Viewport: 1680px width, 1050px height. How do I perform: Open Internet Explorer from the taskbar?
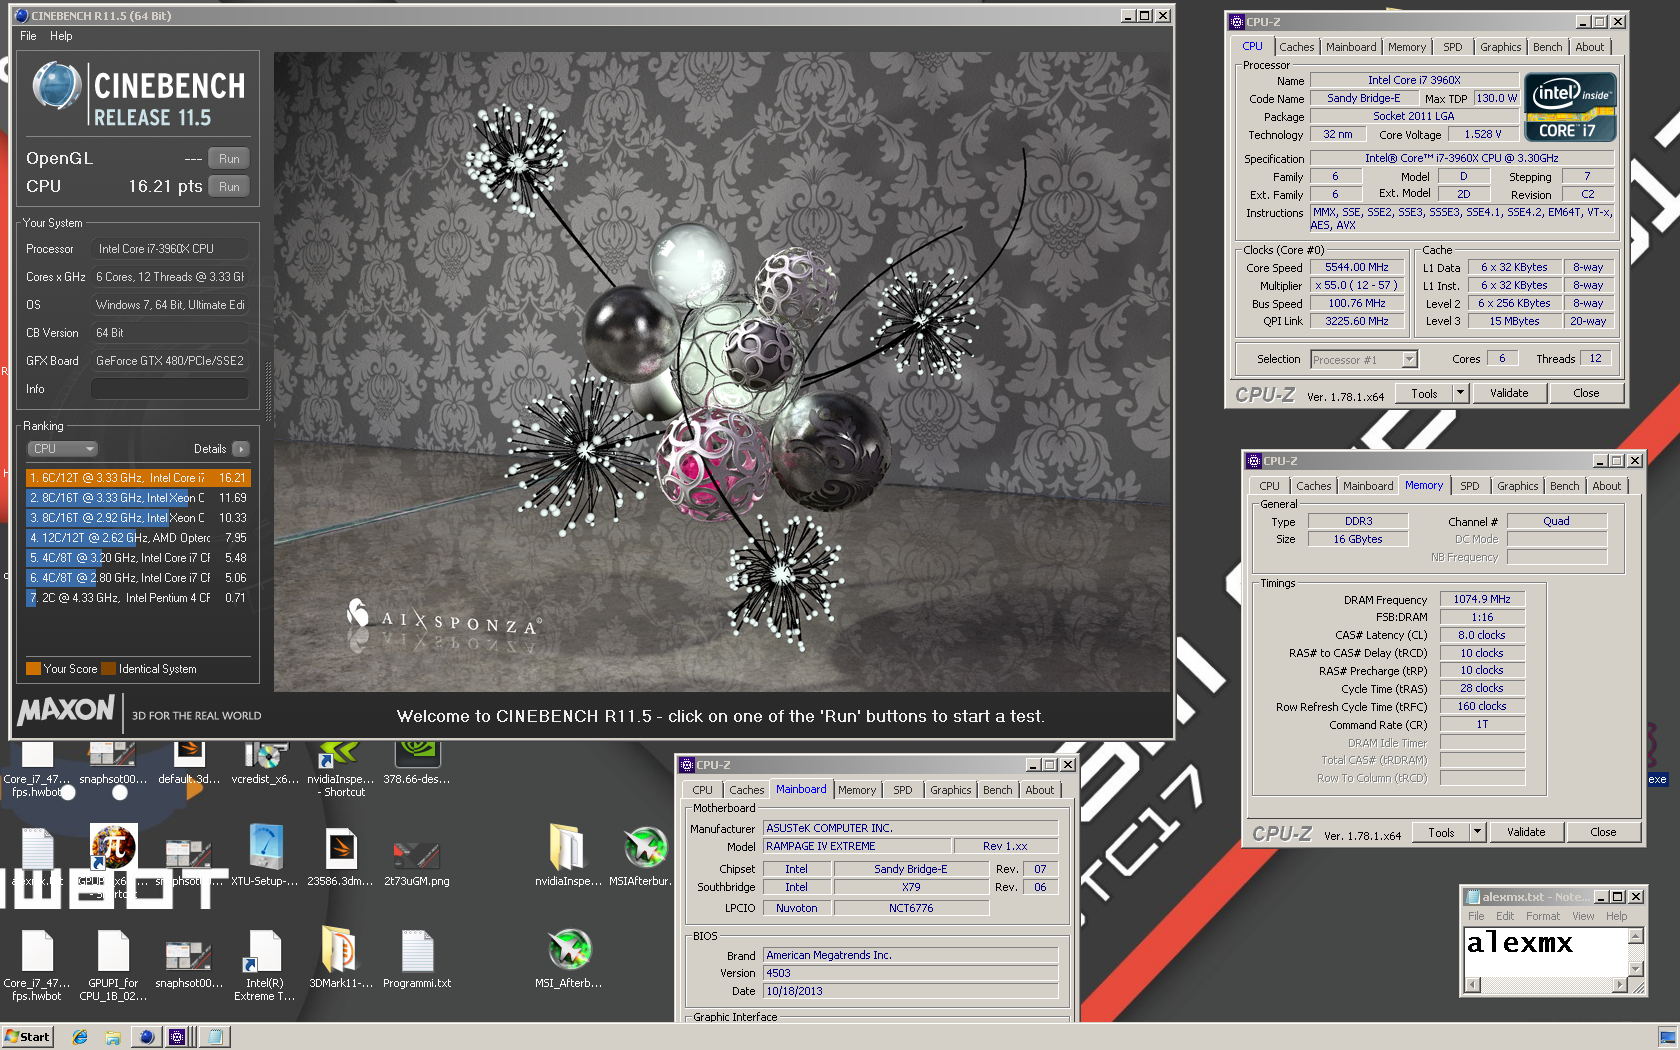point(80,1037)
